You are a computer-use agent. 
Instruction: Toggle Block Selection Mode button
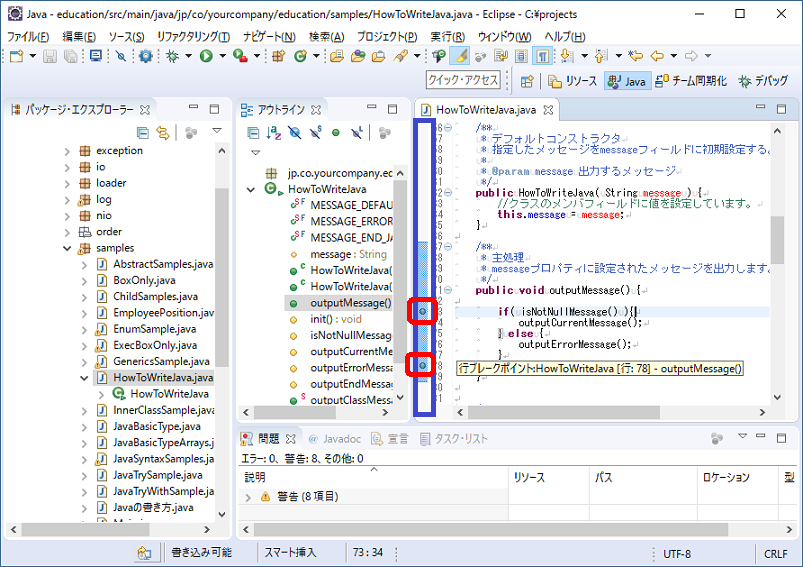521,56
